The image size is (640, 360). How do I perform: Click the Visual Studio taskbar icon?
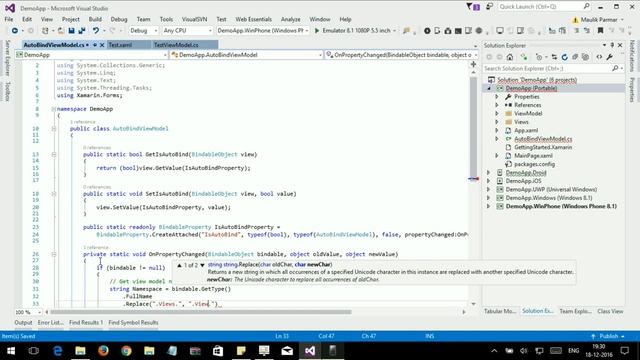click(310, 351)
